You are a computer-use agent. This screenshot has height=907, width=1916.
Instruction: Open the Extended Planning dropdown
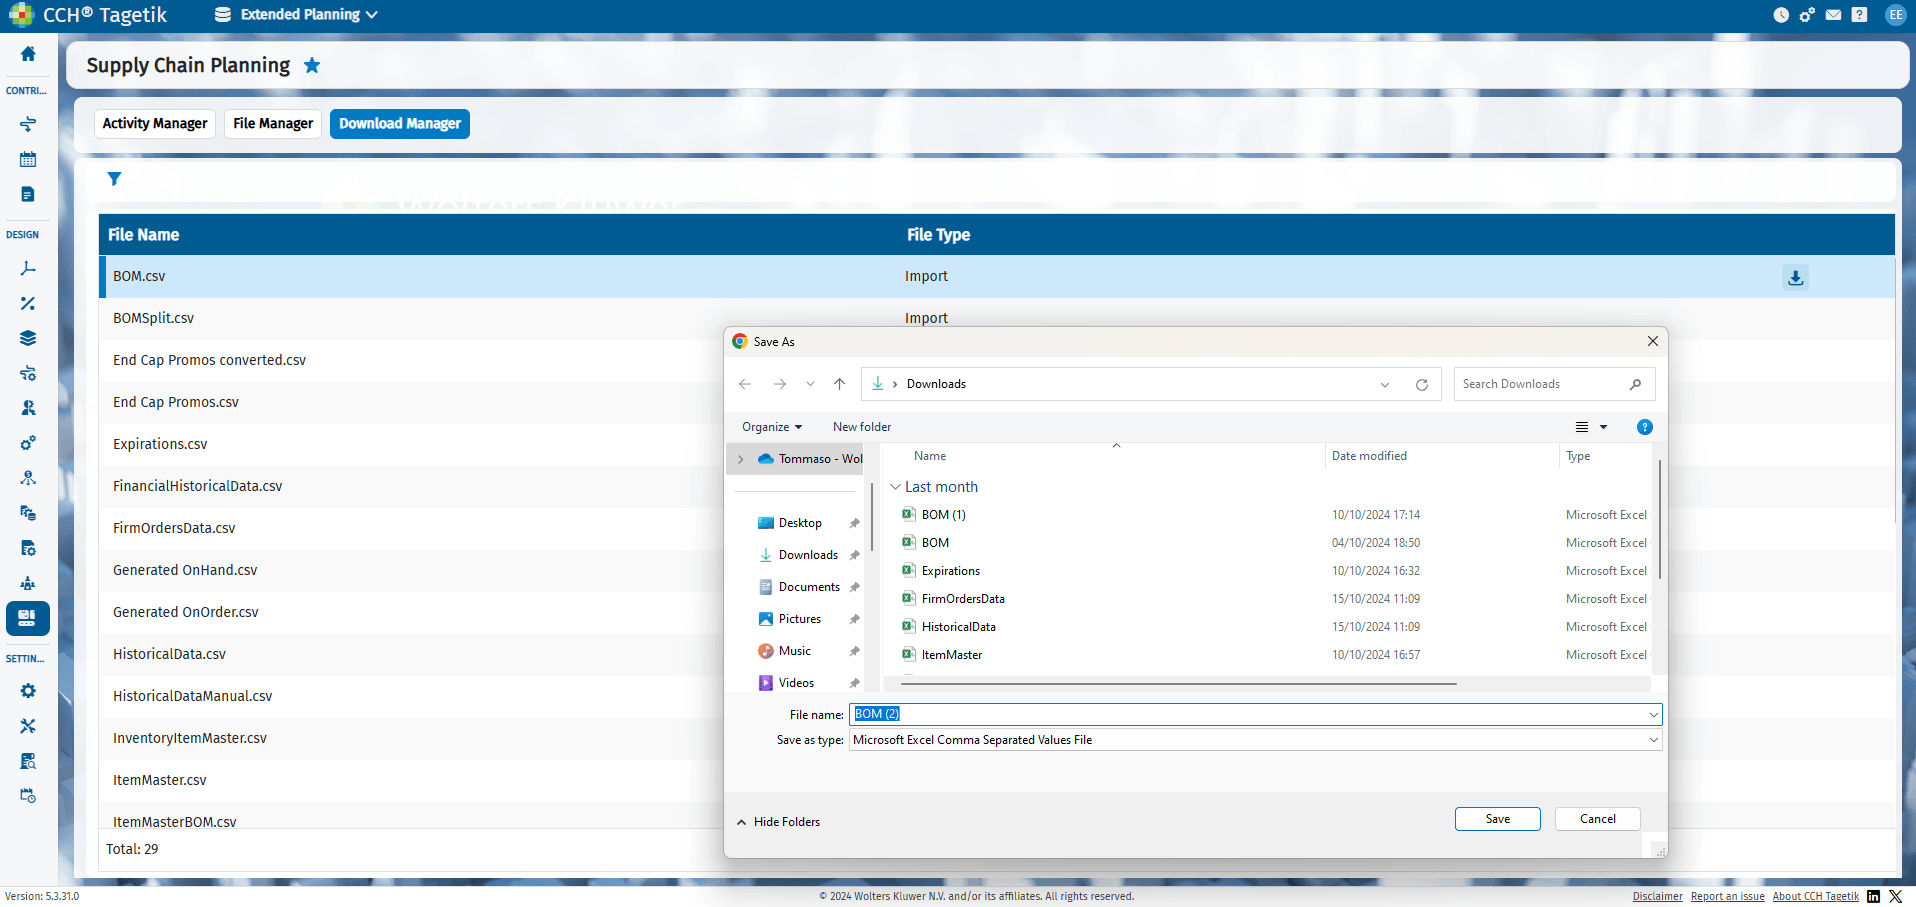pyautogui.click(x=296, y=15)
